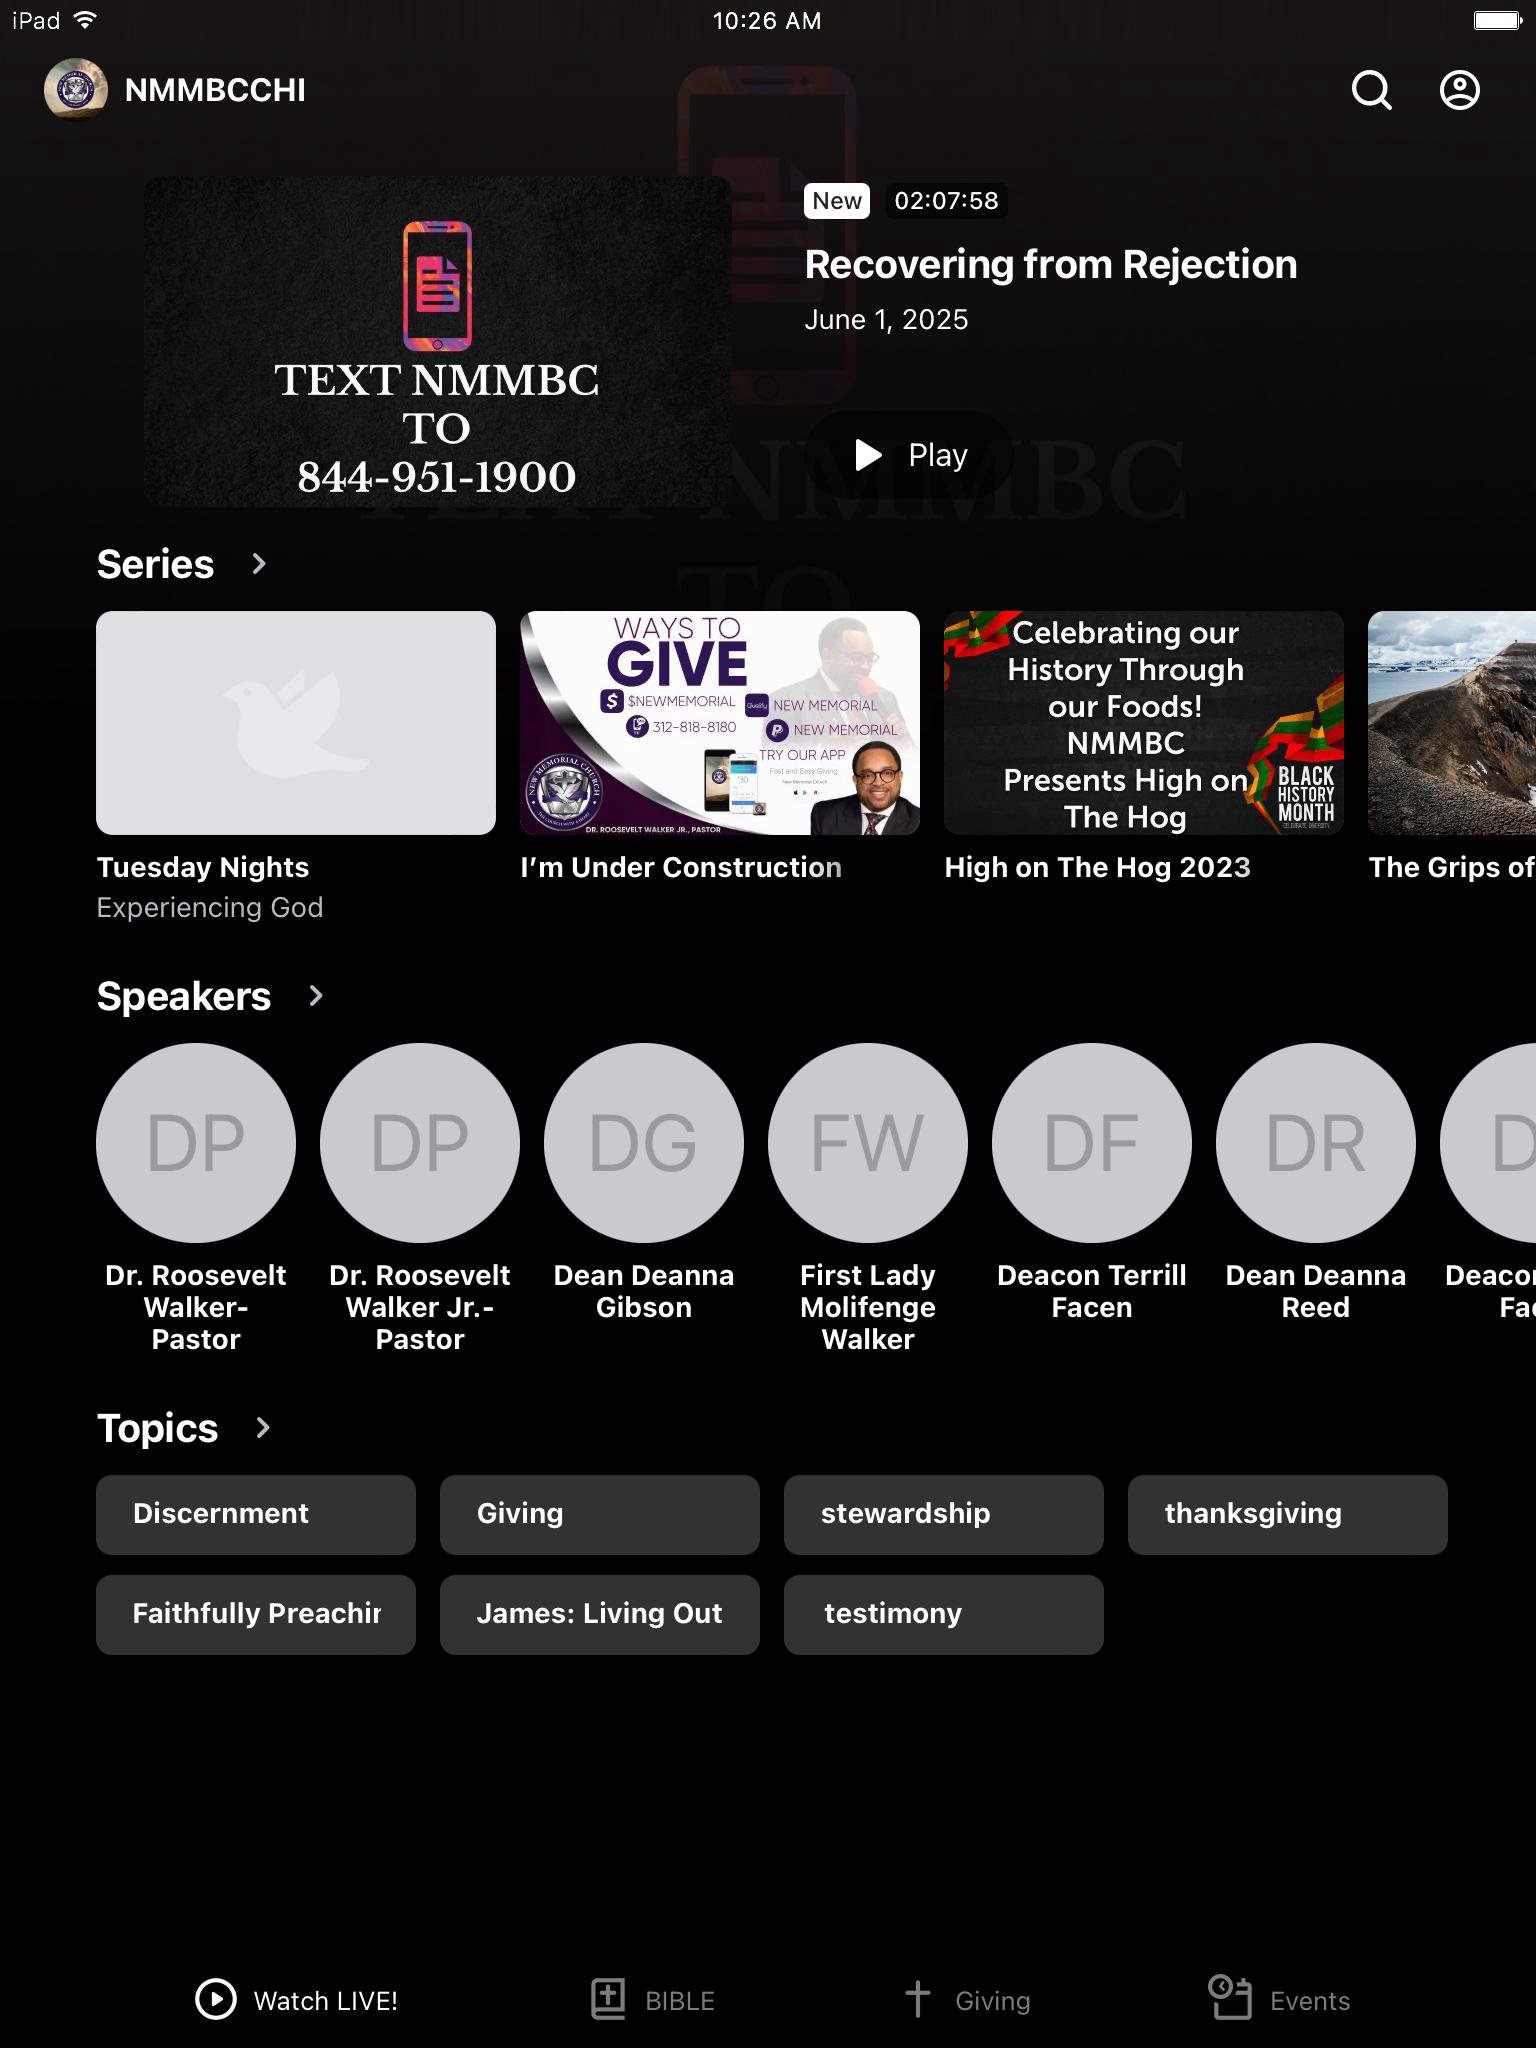The height and width of the screenshot is (2048, 1536).
Task: Select the FW avatar for First Lady Walker
Action: click(868, 1143)
